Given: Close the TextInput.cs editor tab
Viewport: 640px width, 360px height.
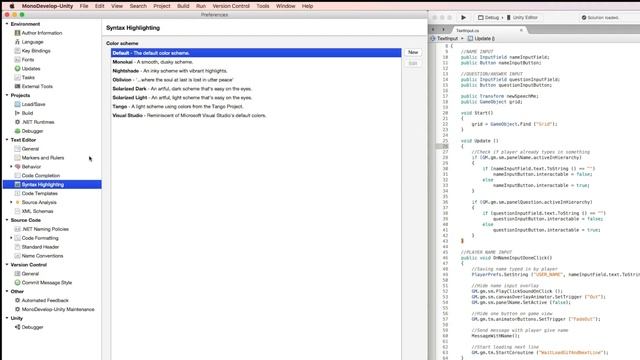Looking at the screenshot, I should 521,30.
